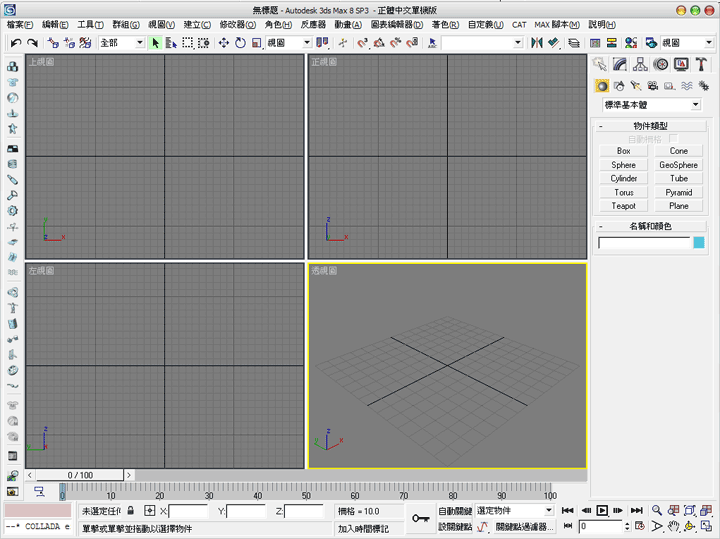Click frame 50 on the track bar
Viewport: 720px width, 539px height.
click(x=306, y=492)
